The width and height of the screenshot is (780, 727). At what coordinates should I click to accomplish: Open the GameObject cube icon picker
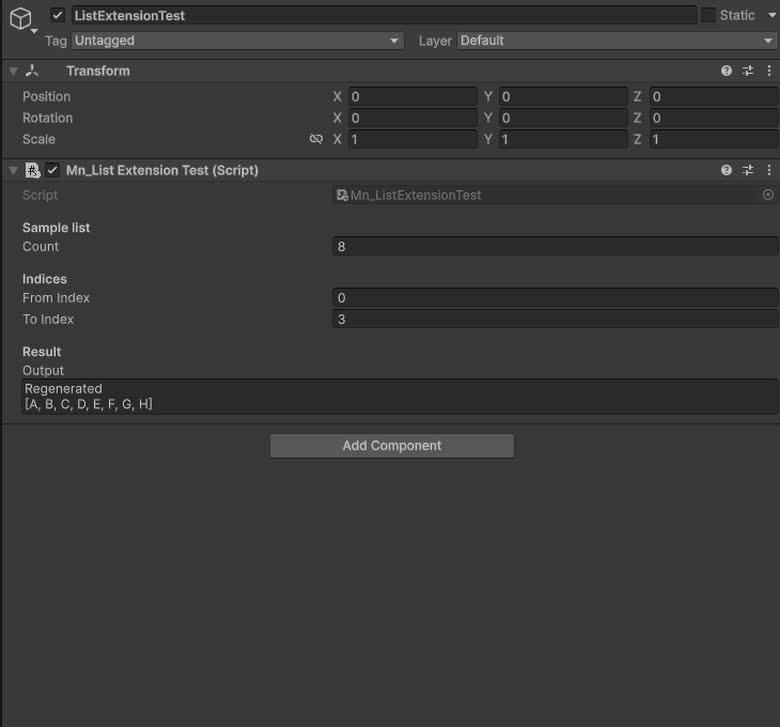pyautogui.click(x=21, y=19)
